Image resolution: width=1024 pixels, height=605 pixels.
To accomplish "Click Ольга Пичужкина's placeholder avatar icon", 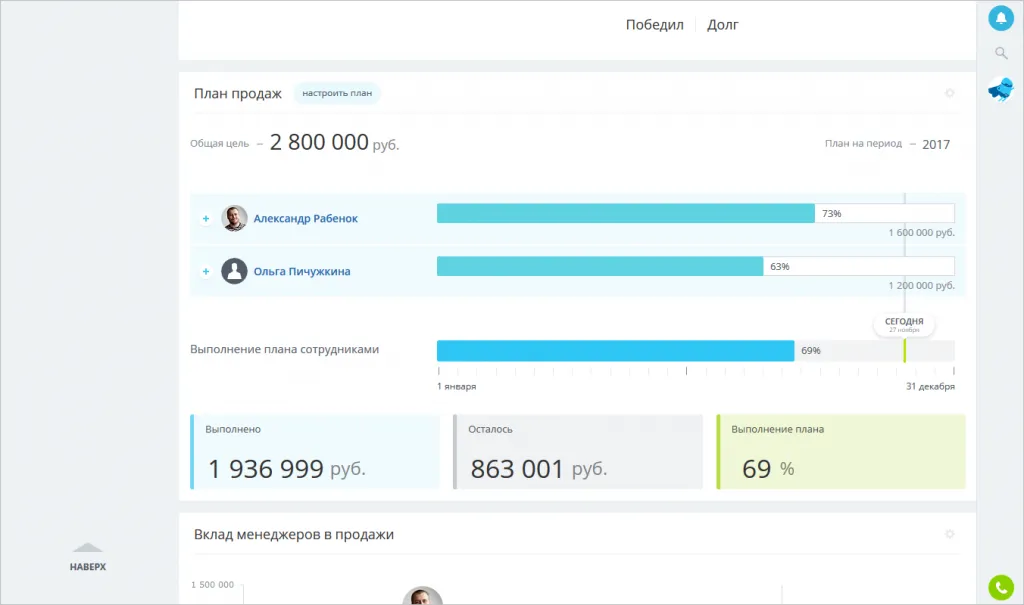I will pos(234,271).
